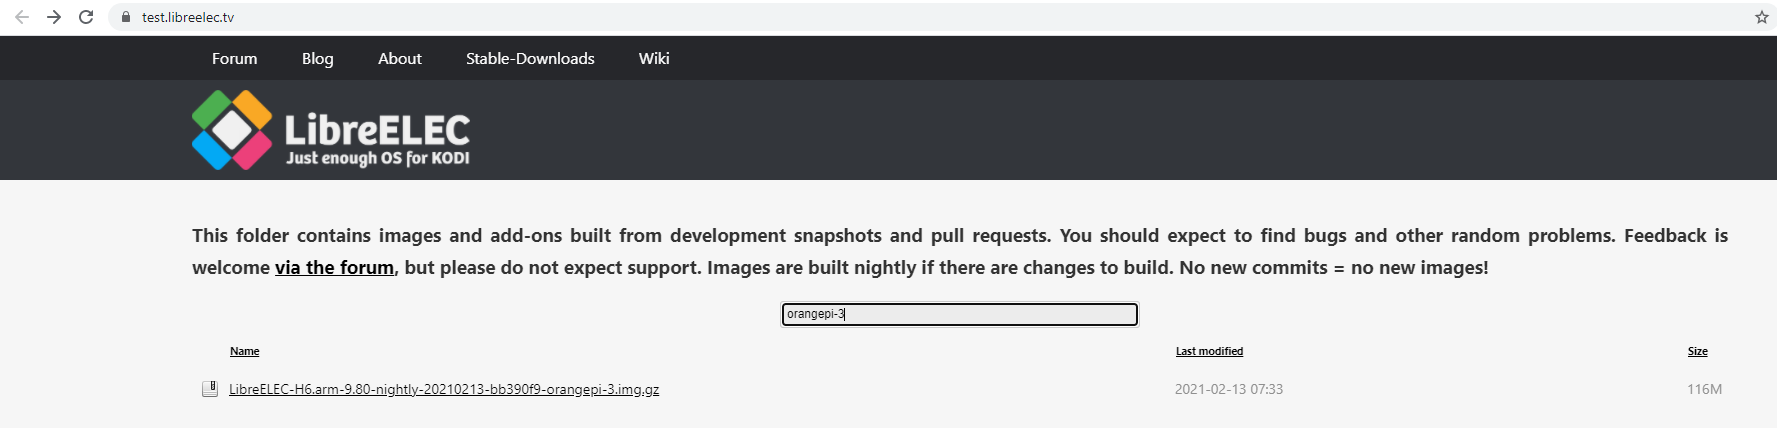The image size is (1777, 428).
Task: Go to the Blog page
Action: coord(317,59)
